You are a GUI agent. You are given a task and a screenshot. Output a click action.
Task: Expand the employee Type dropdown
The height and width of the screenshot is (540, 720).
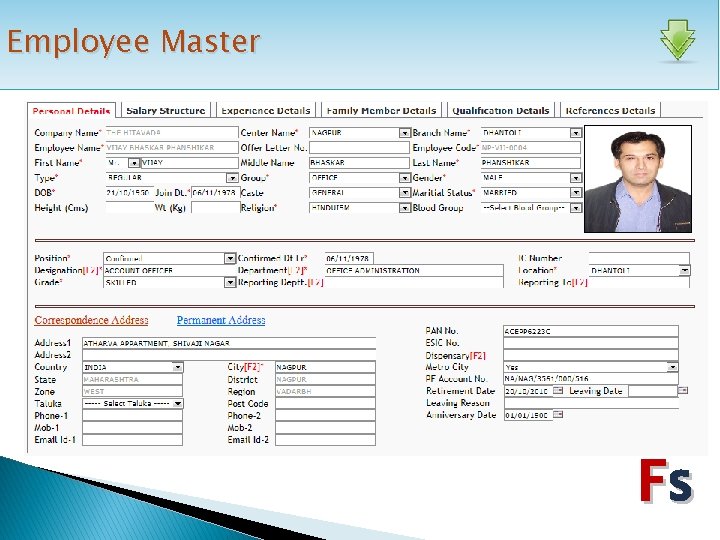[x=232, y=178]
